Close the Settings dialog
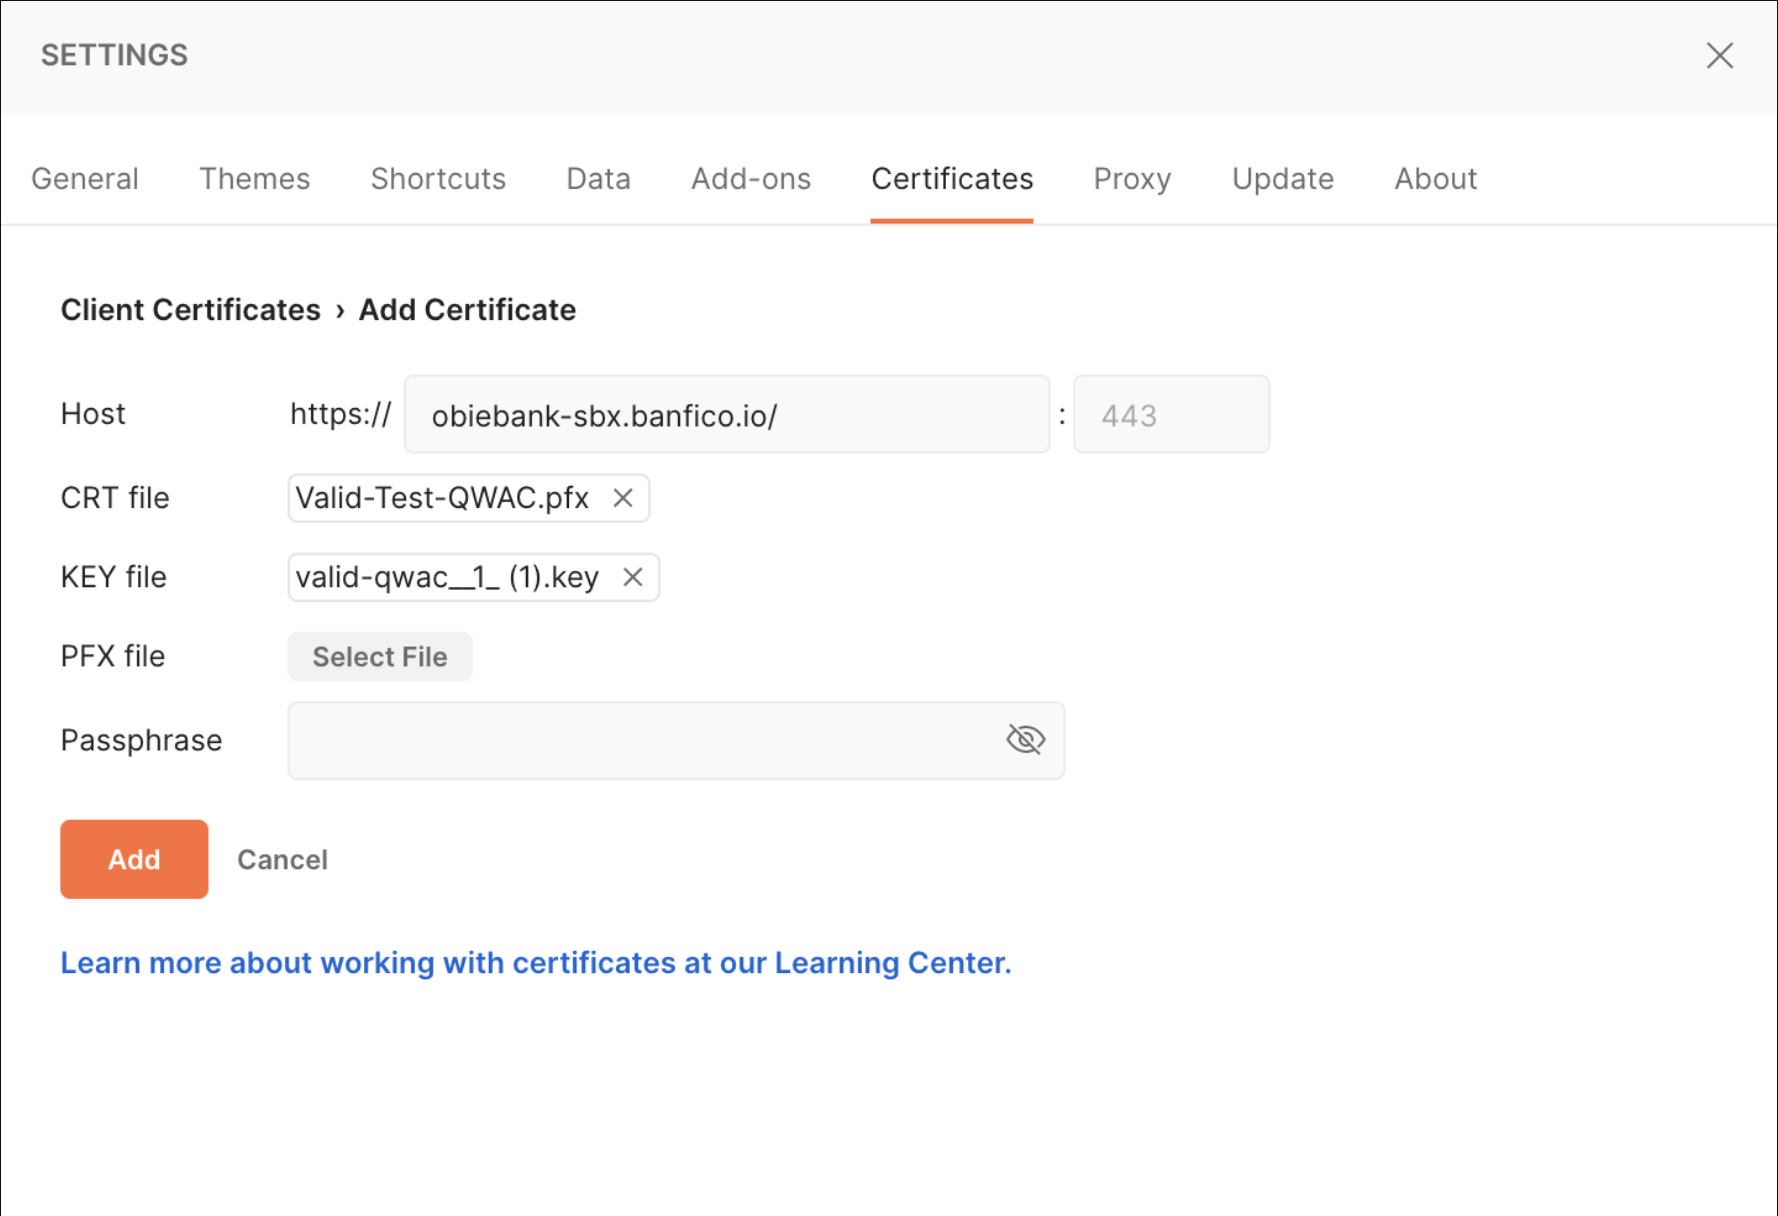Screen dimensions: 1778x1216 pos(1719,56)
